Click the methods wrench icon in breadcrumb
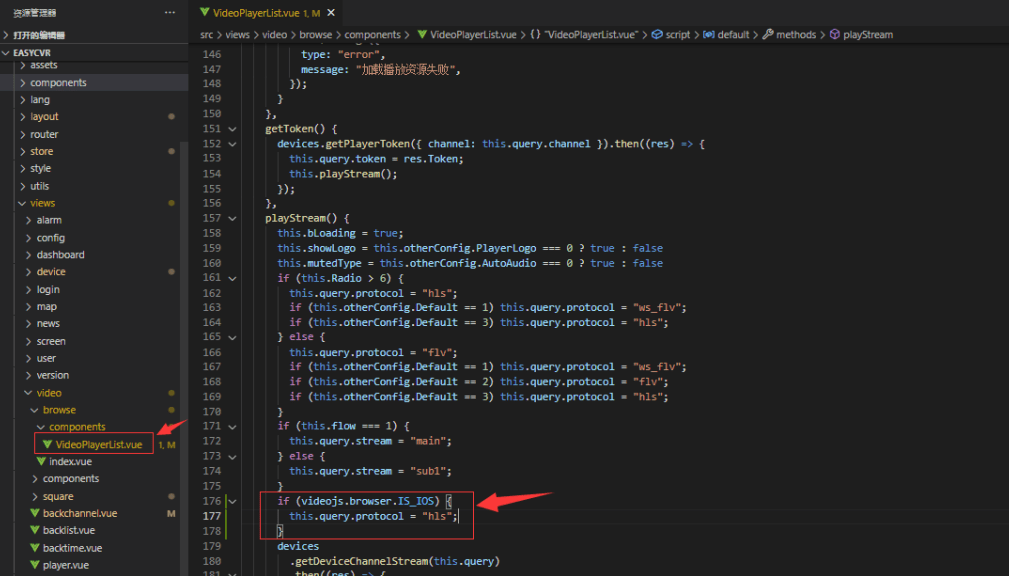Viewport: 1009px width, 576px height. 768,34
